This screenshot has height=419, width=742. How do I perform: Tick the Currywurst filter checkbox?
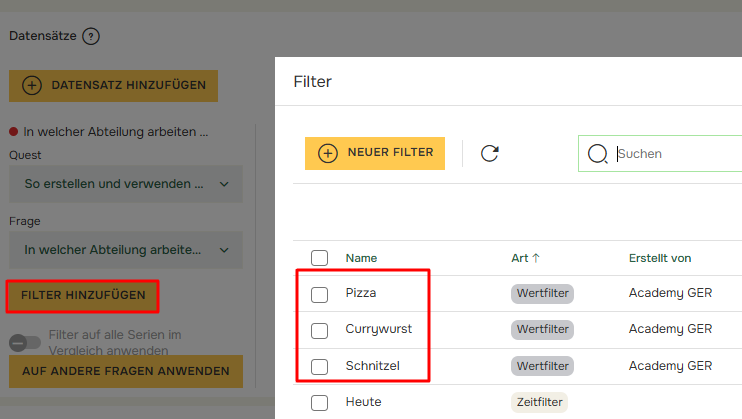click(320, 330)
